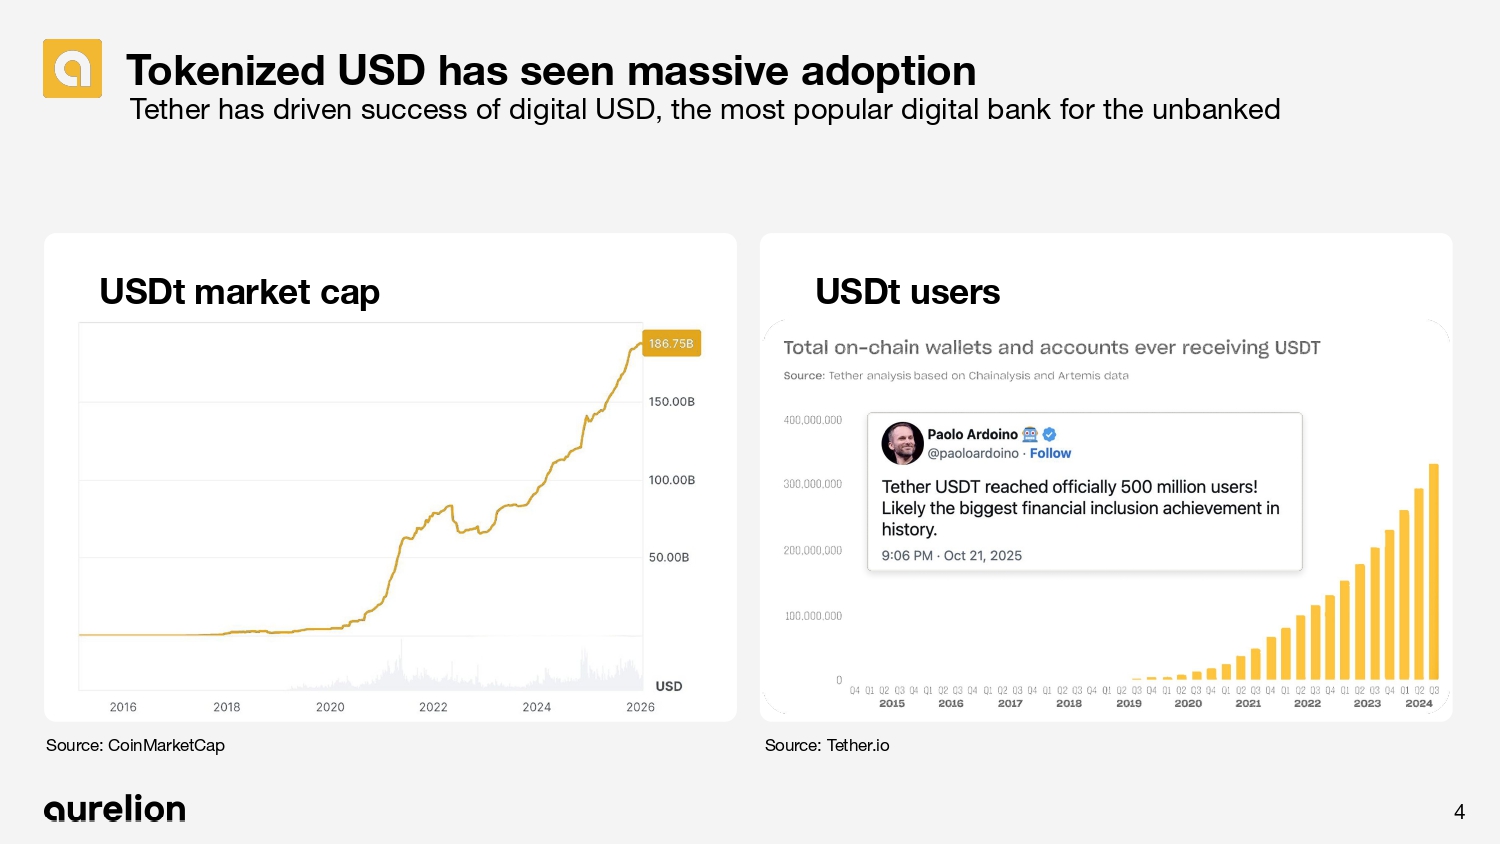Click the USD currency label under the chart
This screenshot has width=1500, height=844.
click(x=668, y=686)
